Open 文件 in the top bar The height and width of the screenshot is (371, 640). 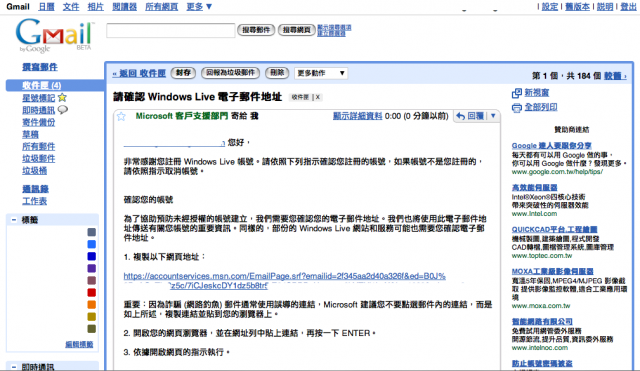[71, 7]
